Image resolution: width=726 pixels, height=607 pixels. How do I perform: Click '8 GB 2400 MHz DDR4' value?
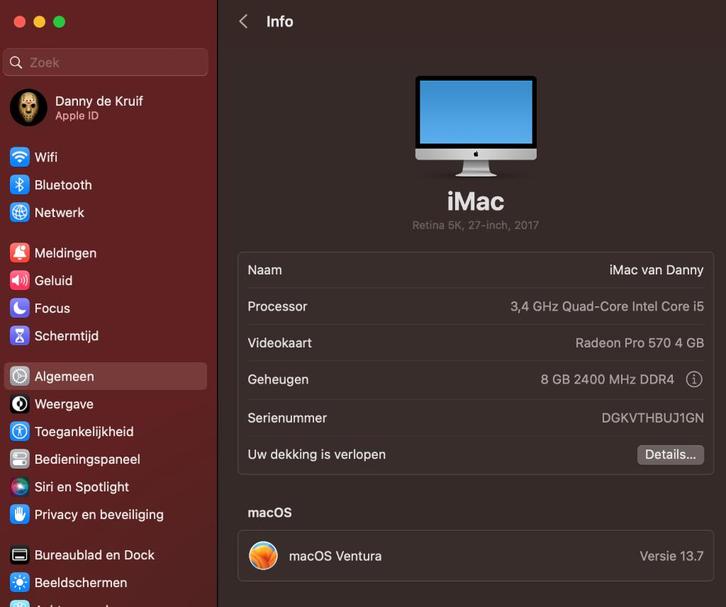[x=607, y=380]
